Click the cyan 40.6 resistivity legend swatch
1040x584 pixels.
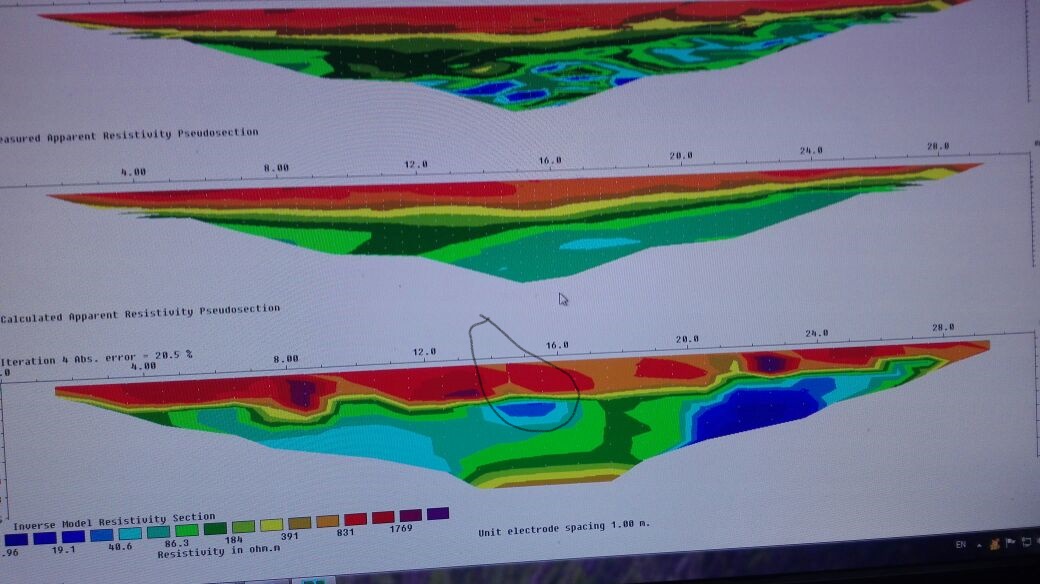129,534
